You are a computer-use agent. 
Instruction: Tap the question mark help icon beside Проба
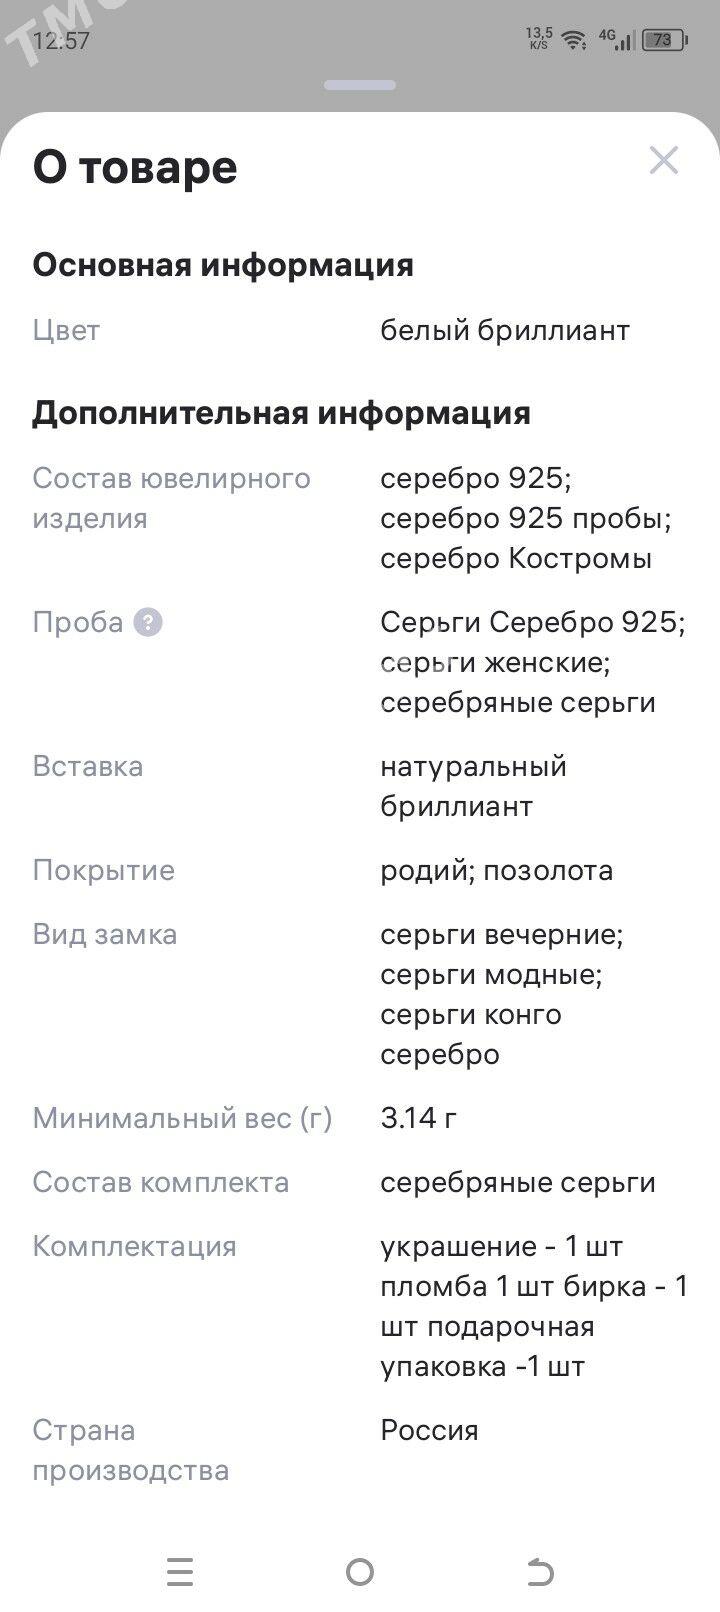pyautogui.click(x=148, y=623)
